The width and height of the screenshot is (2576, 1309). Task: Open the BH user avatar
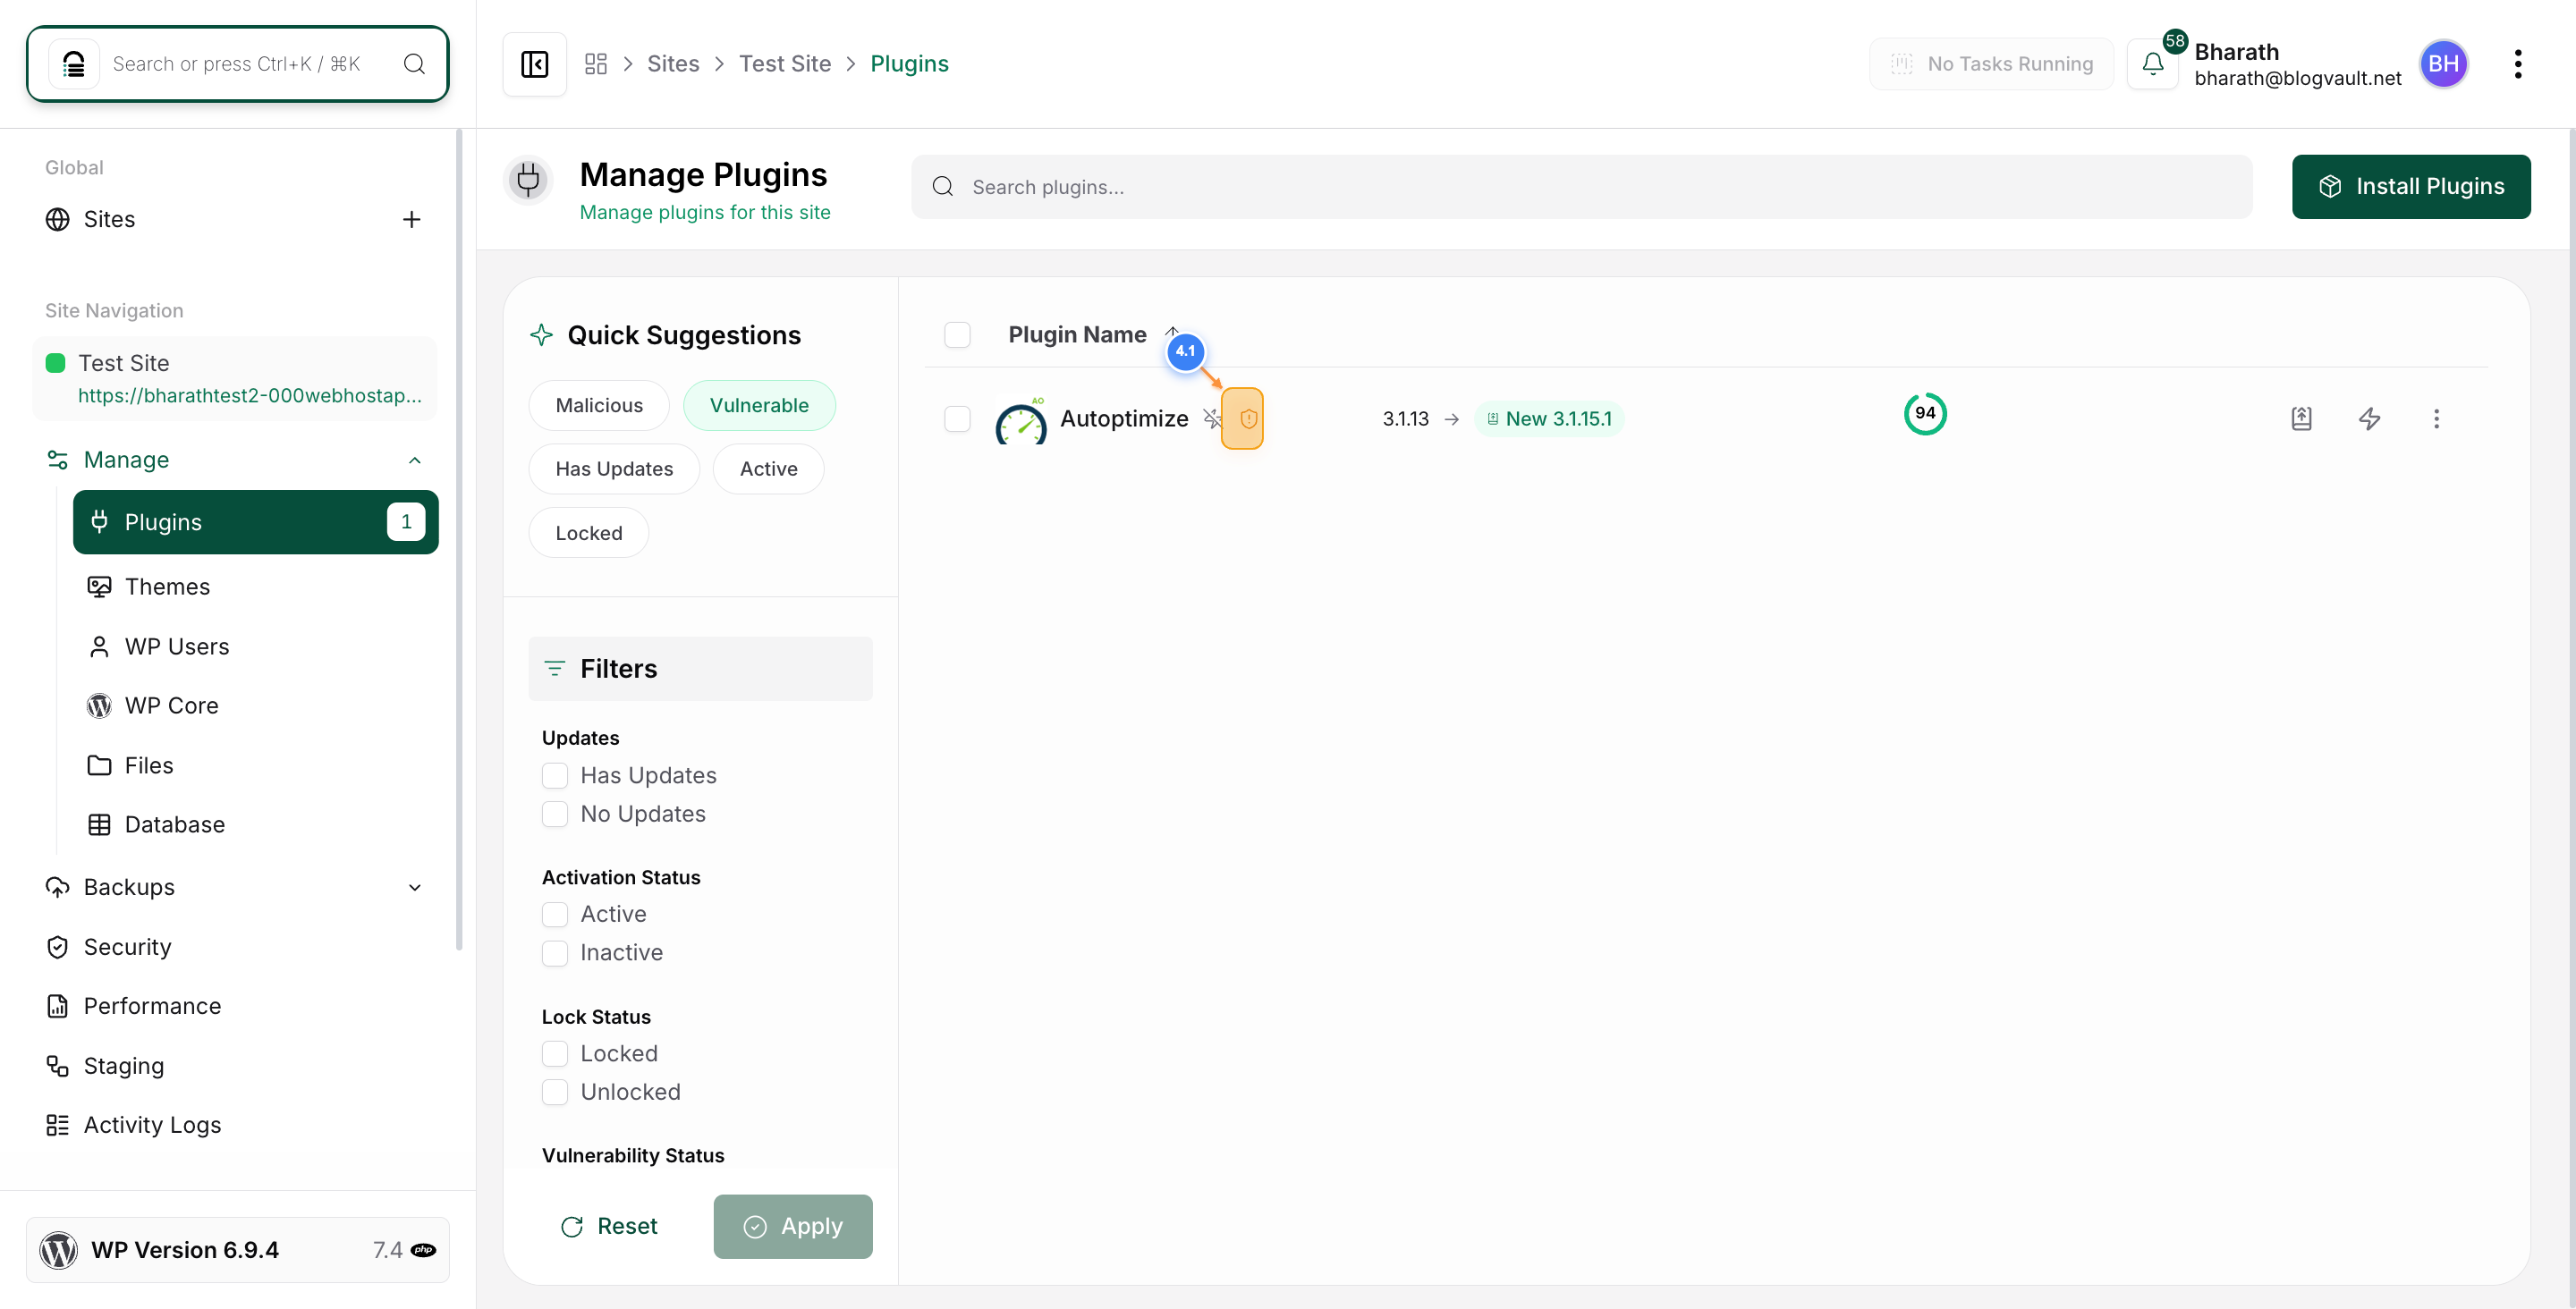2443,64
